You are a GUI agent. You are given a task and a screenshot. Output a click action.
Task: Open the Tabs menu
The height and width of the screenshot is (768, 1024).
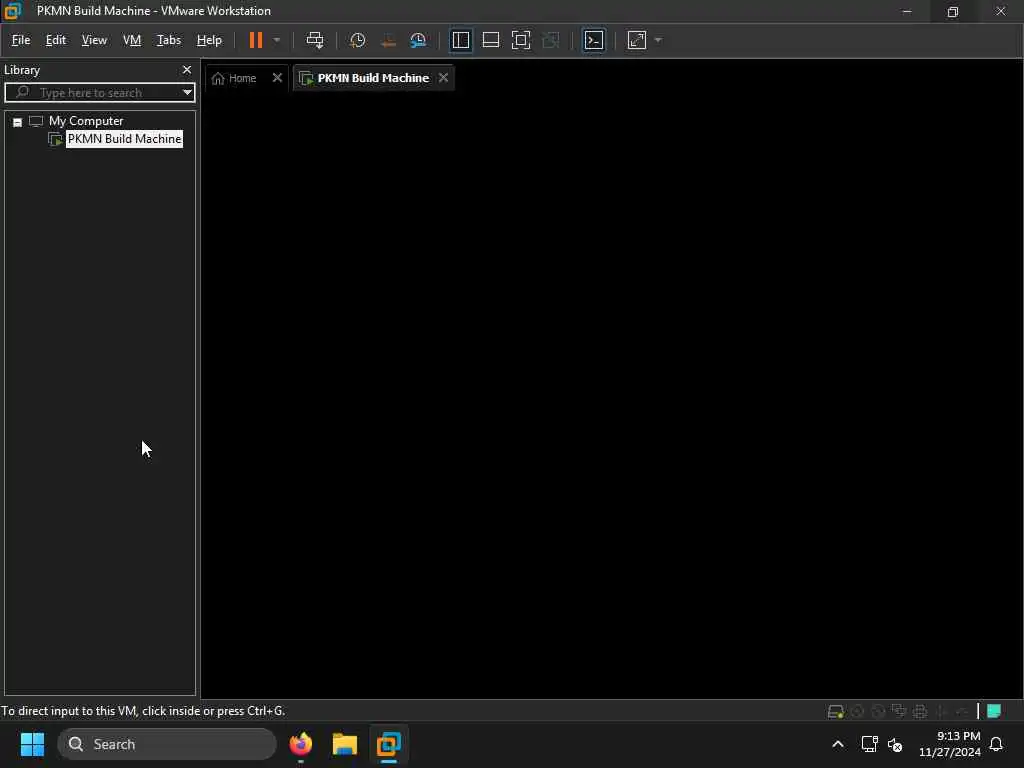click(x=168, y=40)
